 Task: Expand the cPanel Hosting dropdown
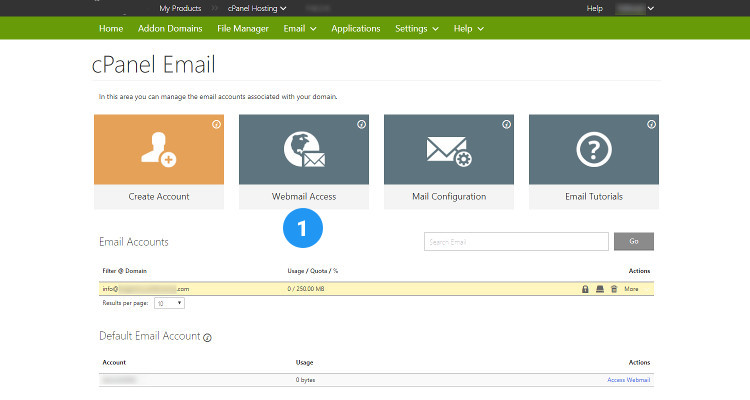coord(257,8)
